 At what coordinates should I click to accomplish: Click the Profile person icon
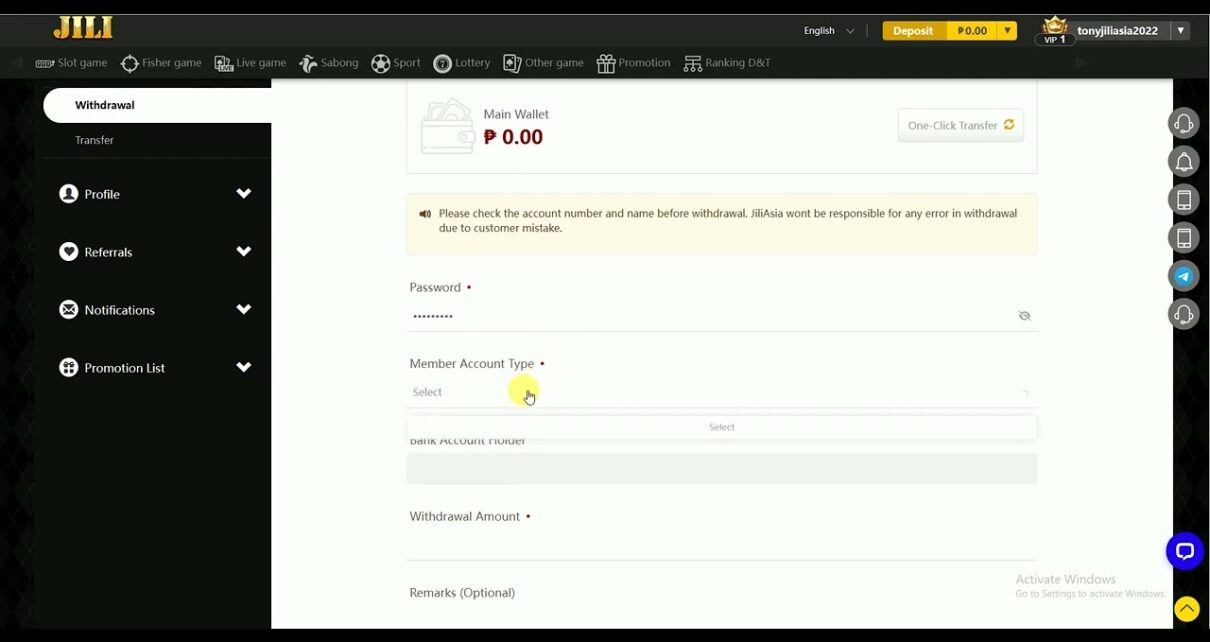point(68,194)
